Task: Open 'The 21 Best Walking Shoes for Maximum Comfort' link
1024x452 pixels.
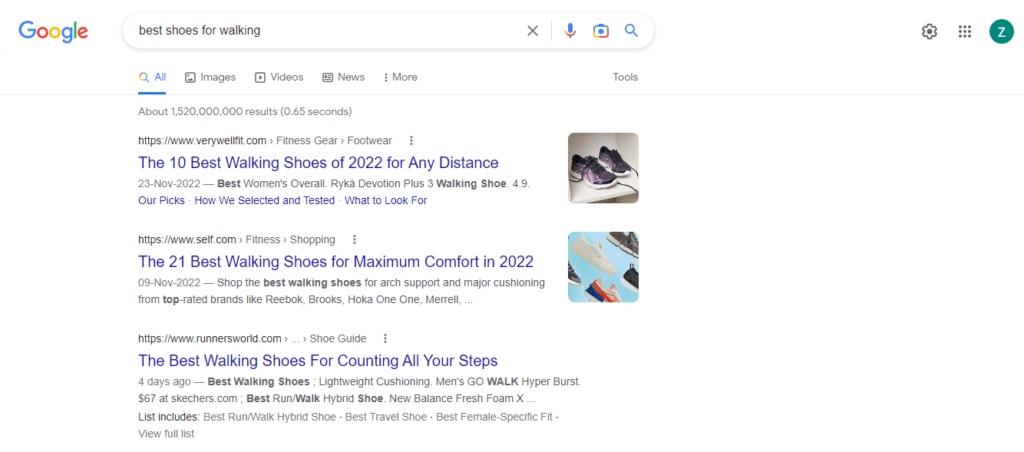Action: point(336,262)
